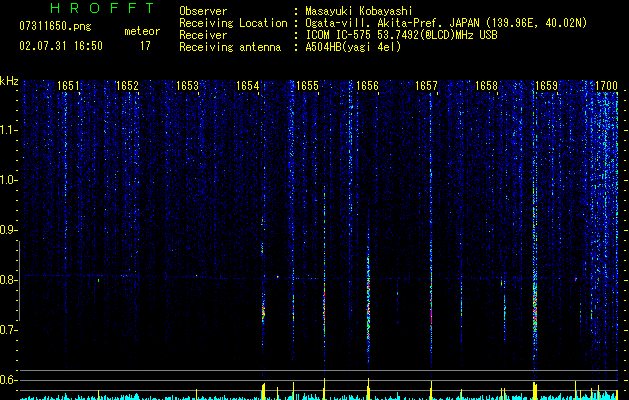Click the observer name Masayuki Kobayashi

(359, 11)
